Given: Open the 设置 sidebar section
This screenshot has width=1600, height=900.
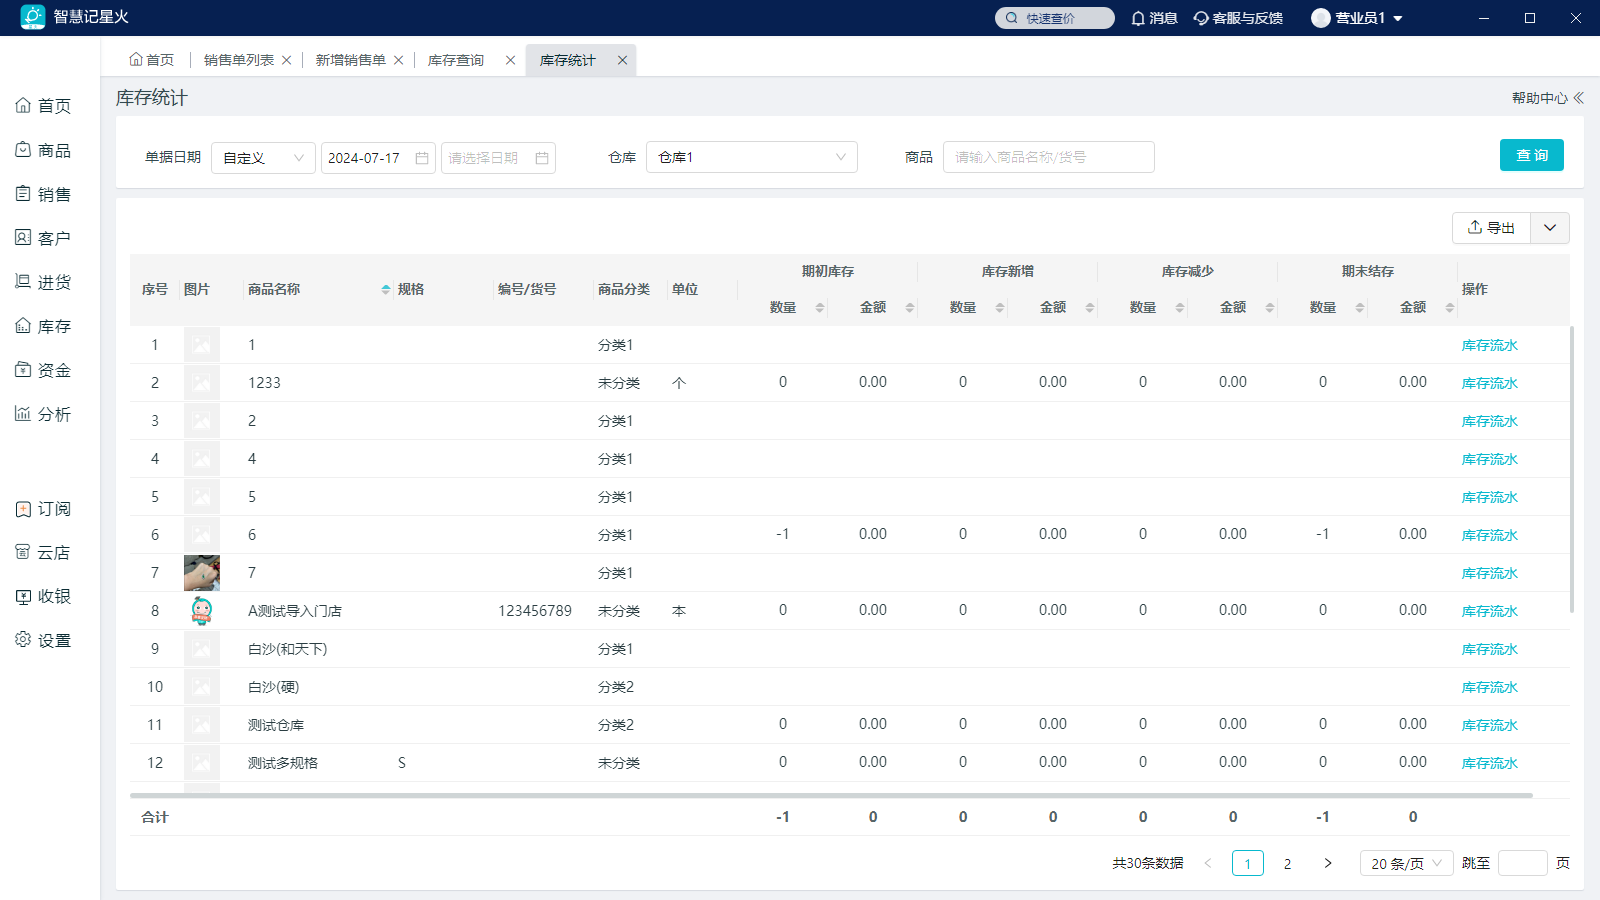Looking at the screenshot, I should click(x=43, y=640).
